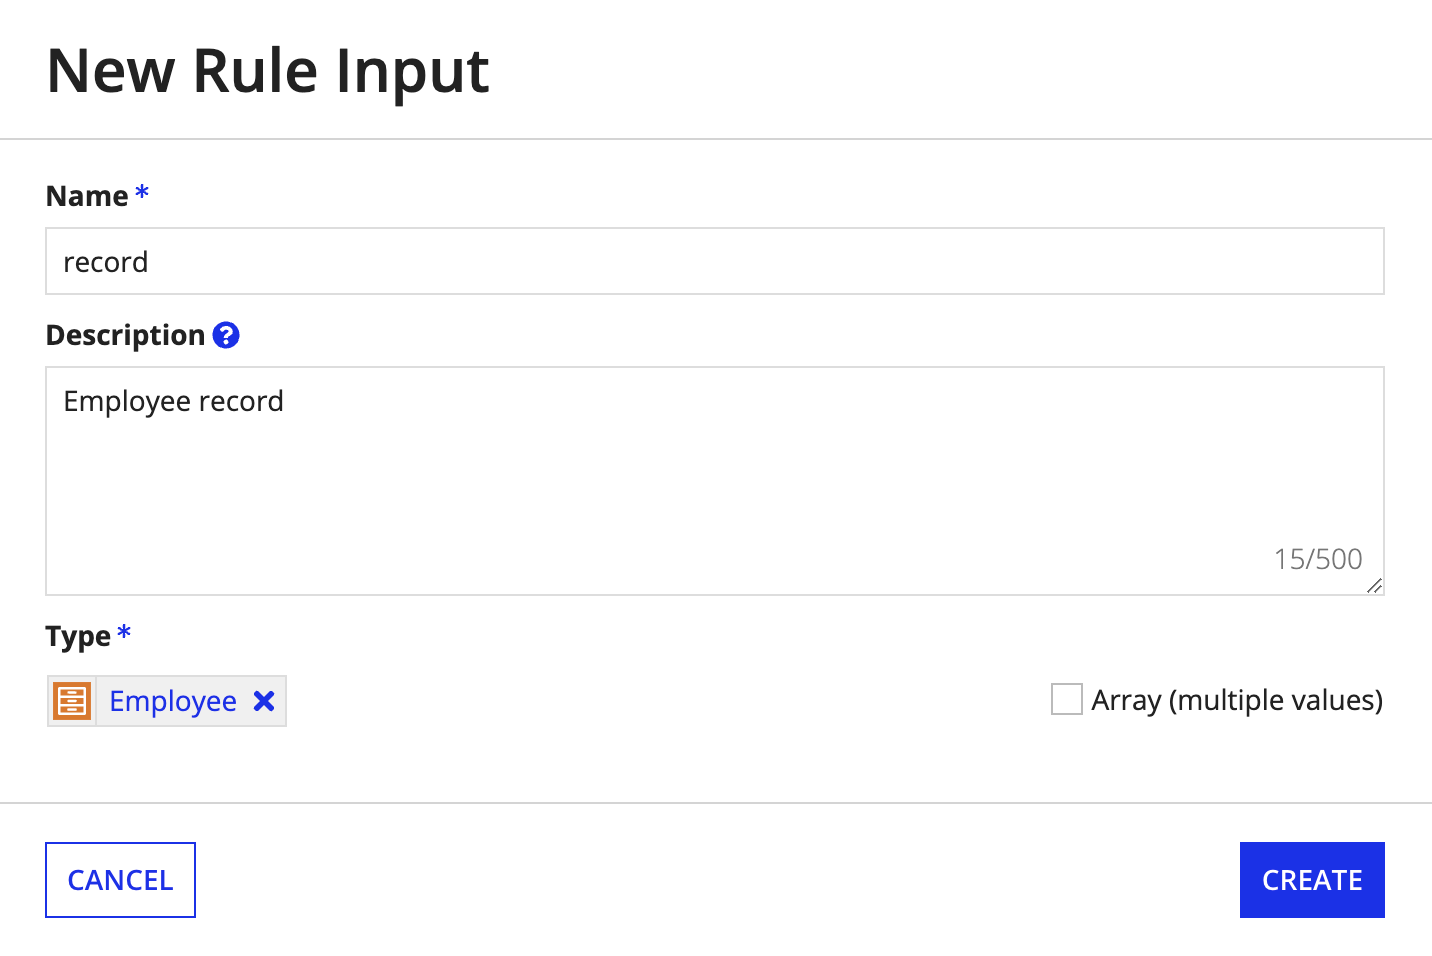The image size is (1432, 956).
Task: Click the 15/500 character counter
Action: (x=1318, y=558)
